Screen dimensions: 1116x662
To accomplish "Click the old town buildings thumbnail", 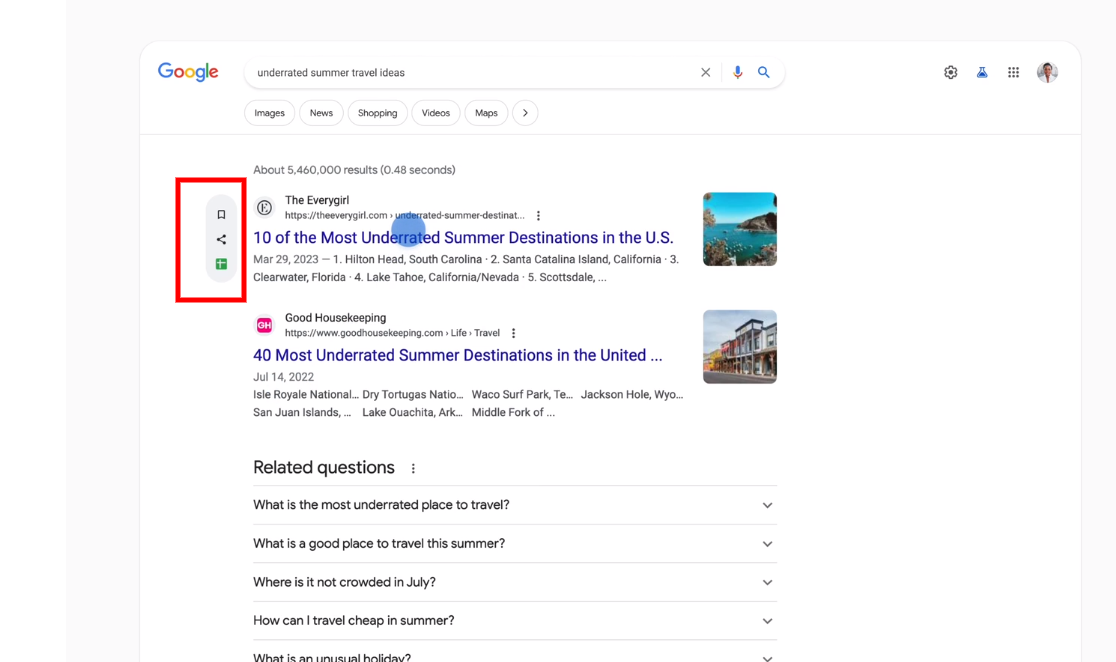I will click(x=740, y=347).
